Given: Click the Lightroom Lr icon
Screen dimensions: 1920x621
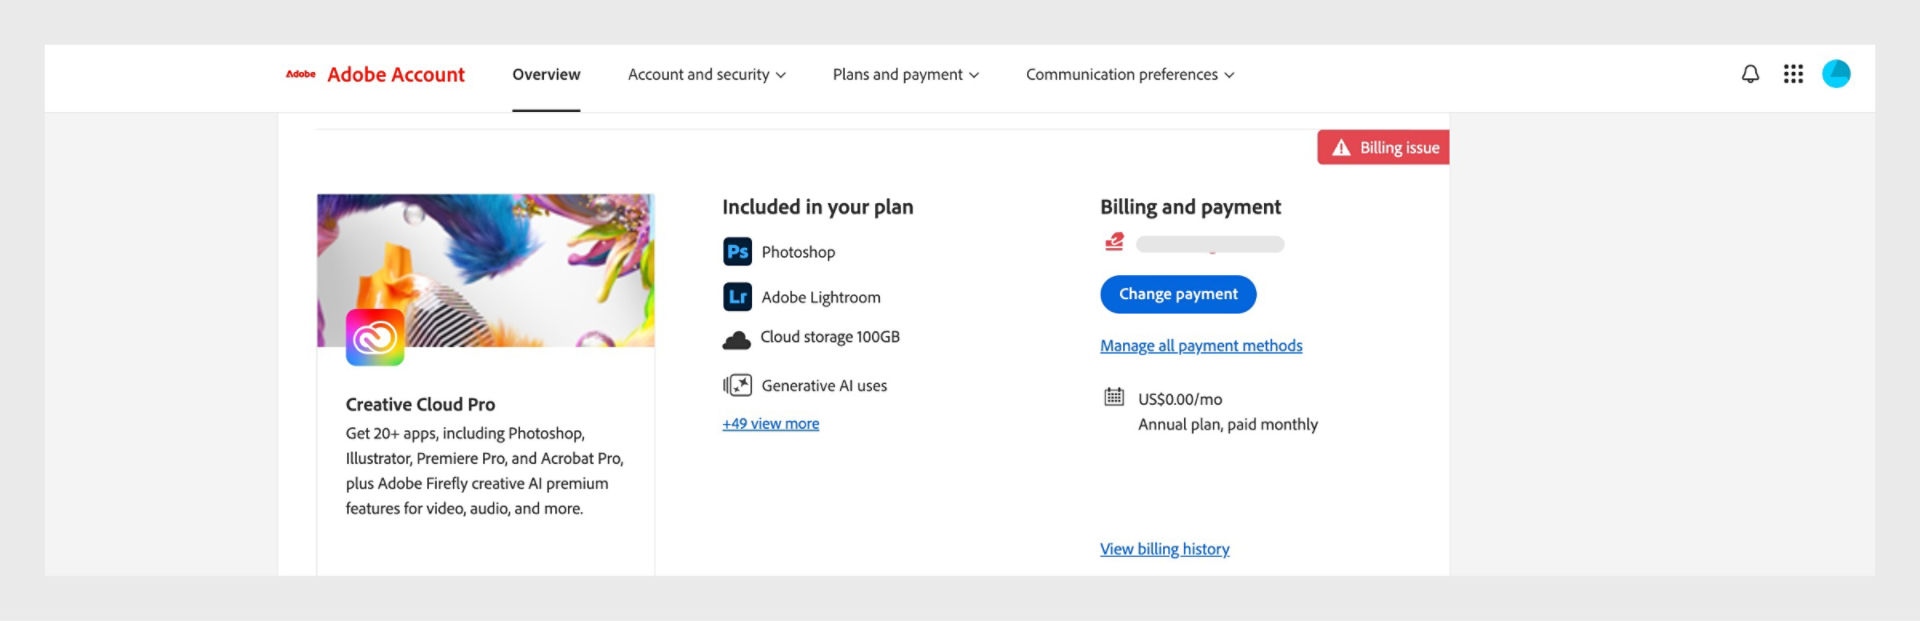Looking at the screenshot, I should click(x=737, y=297).
